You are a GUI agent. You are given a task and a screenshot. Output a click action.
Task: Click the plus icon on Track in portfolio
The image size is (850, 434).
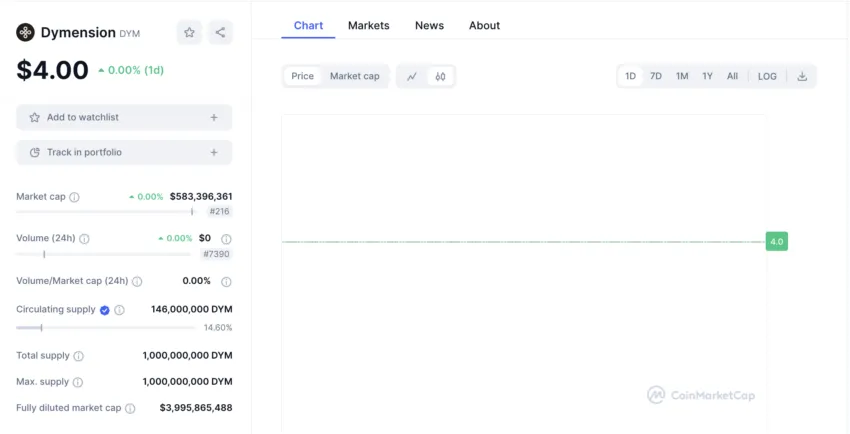[x=214, y=153]
